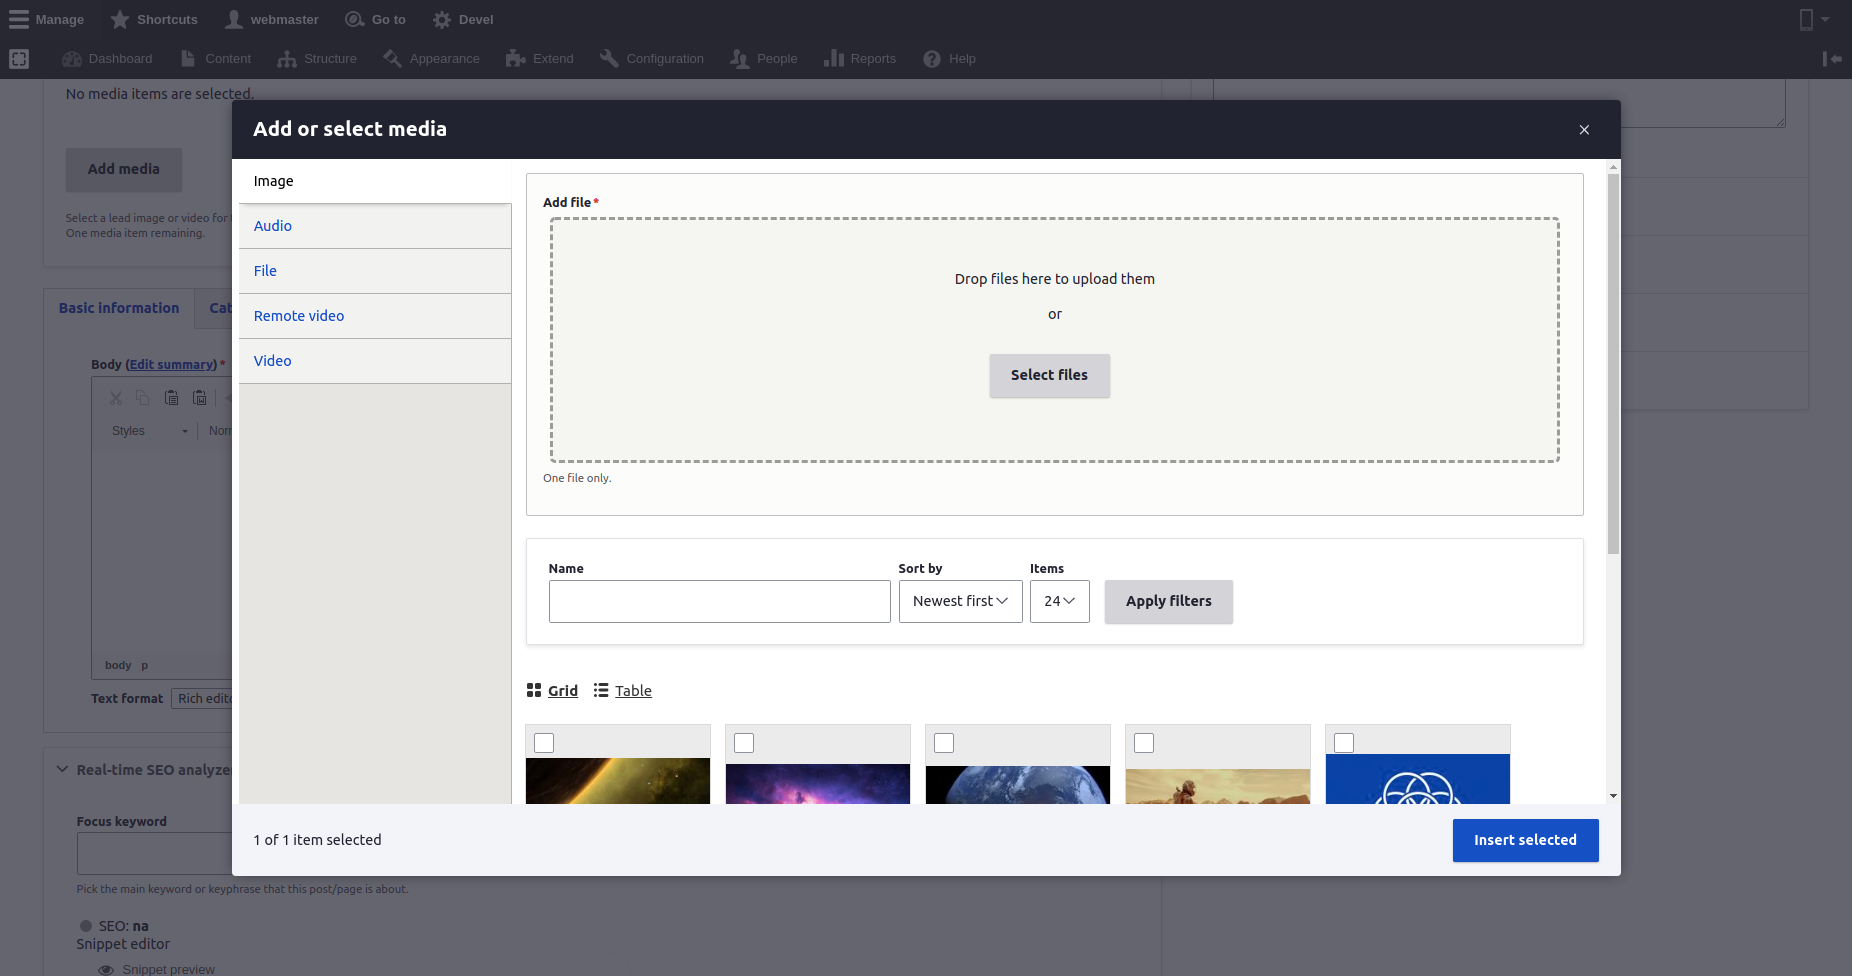
Task: Click the Manage hamburger menu icon
Action: pos(19,20)
